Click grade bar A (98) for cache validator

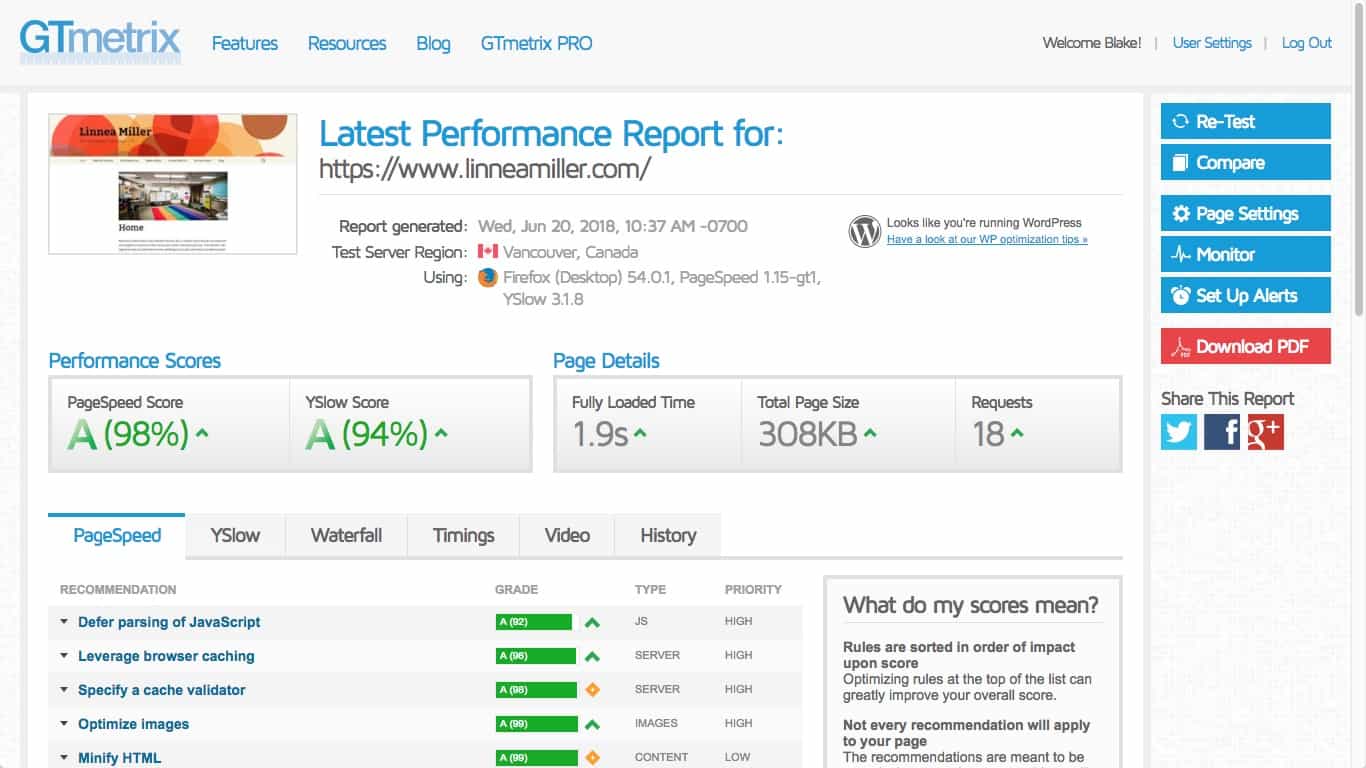pos(537,690)
